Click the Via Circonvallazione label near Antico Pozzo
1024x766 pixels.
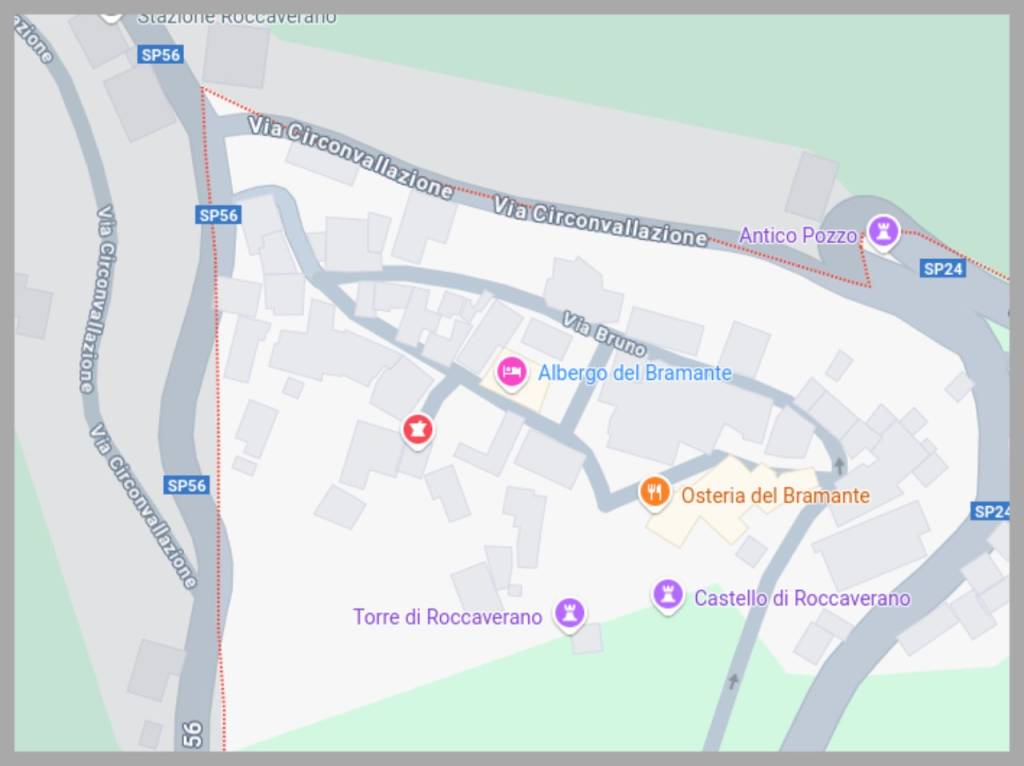600,221
